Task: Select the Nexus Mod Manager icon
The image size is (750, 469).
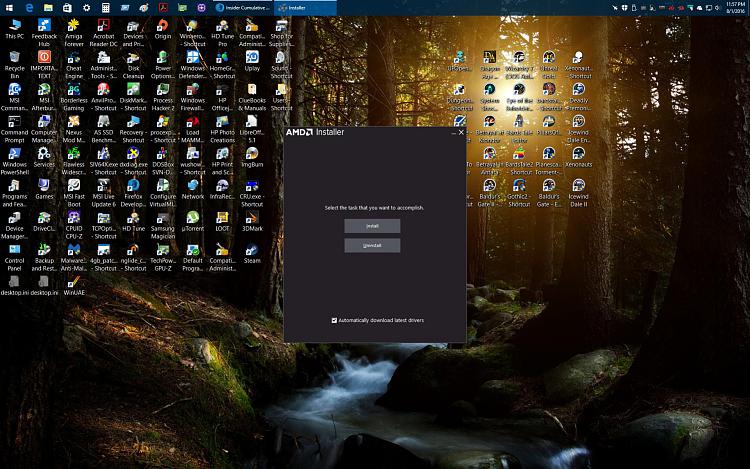Action: click(x=74, y=129)
